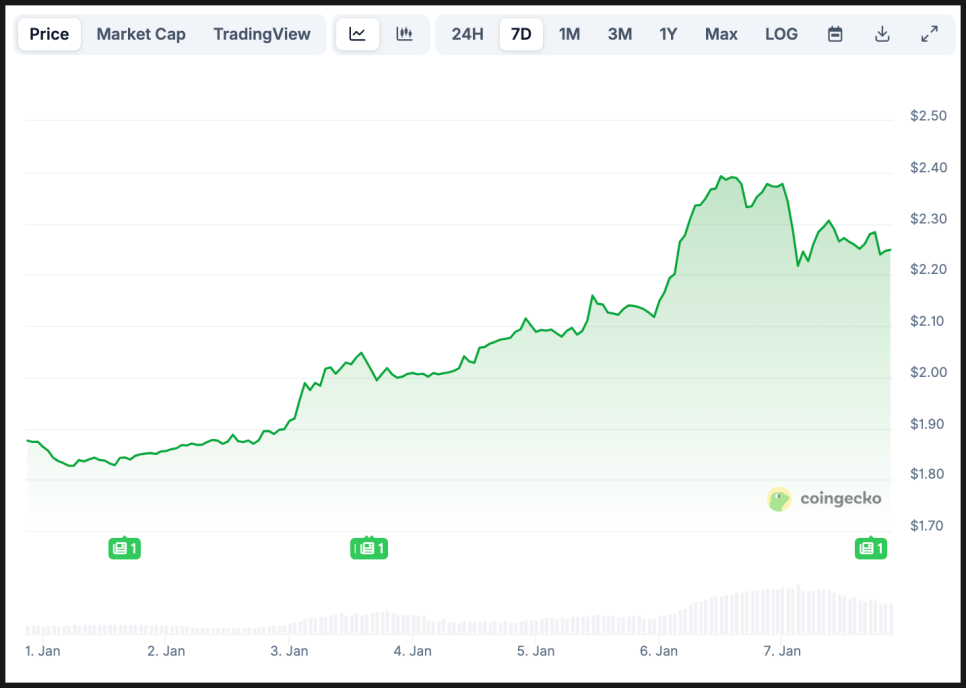Open the calendar date range picker
This screenshot has height=688, width=966.
(x=835, y=34)
